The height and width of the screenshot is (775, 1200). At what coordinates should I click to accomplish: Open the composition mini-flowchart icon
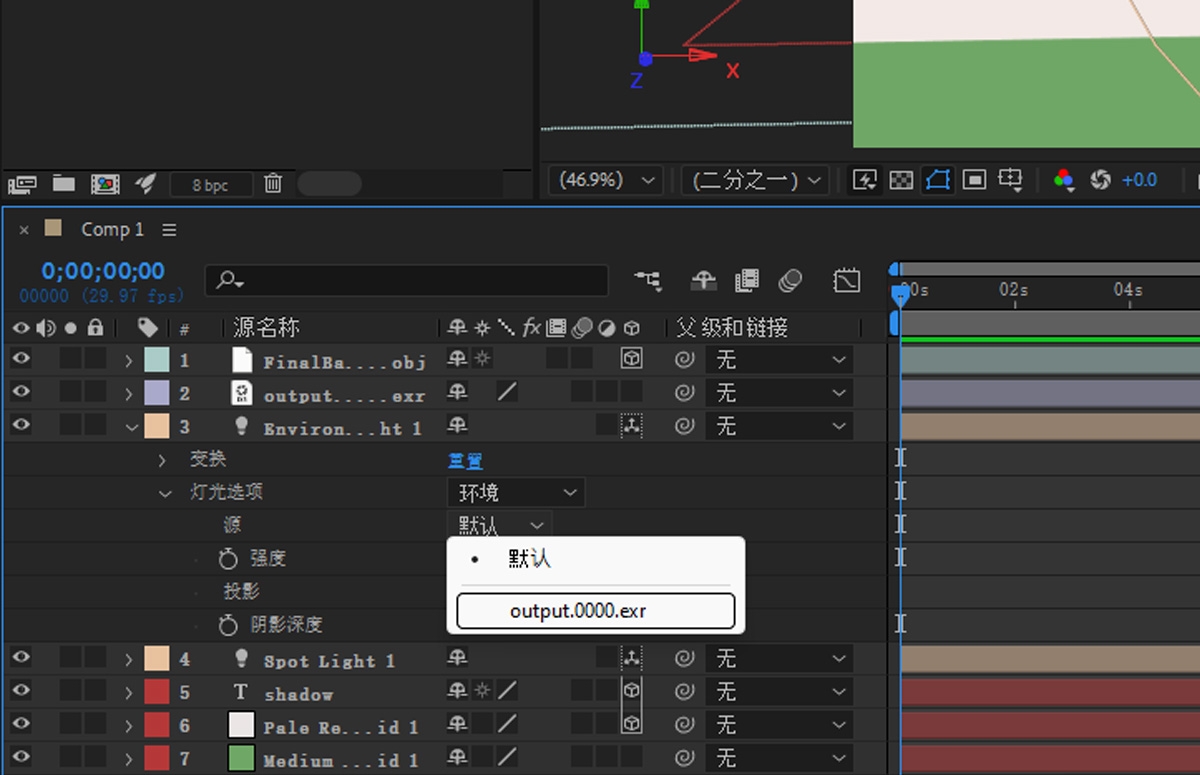tap(648, 281)
